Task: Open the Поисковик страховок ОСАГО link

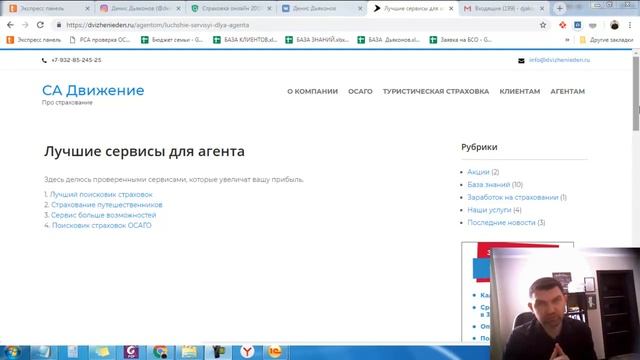Action: pyautogui.click(x=101, y=225)
